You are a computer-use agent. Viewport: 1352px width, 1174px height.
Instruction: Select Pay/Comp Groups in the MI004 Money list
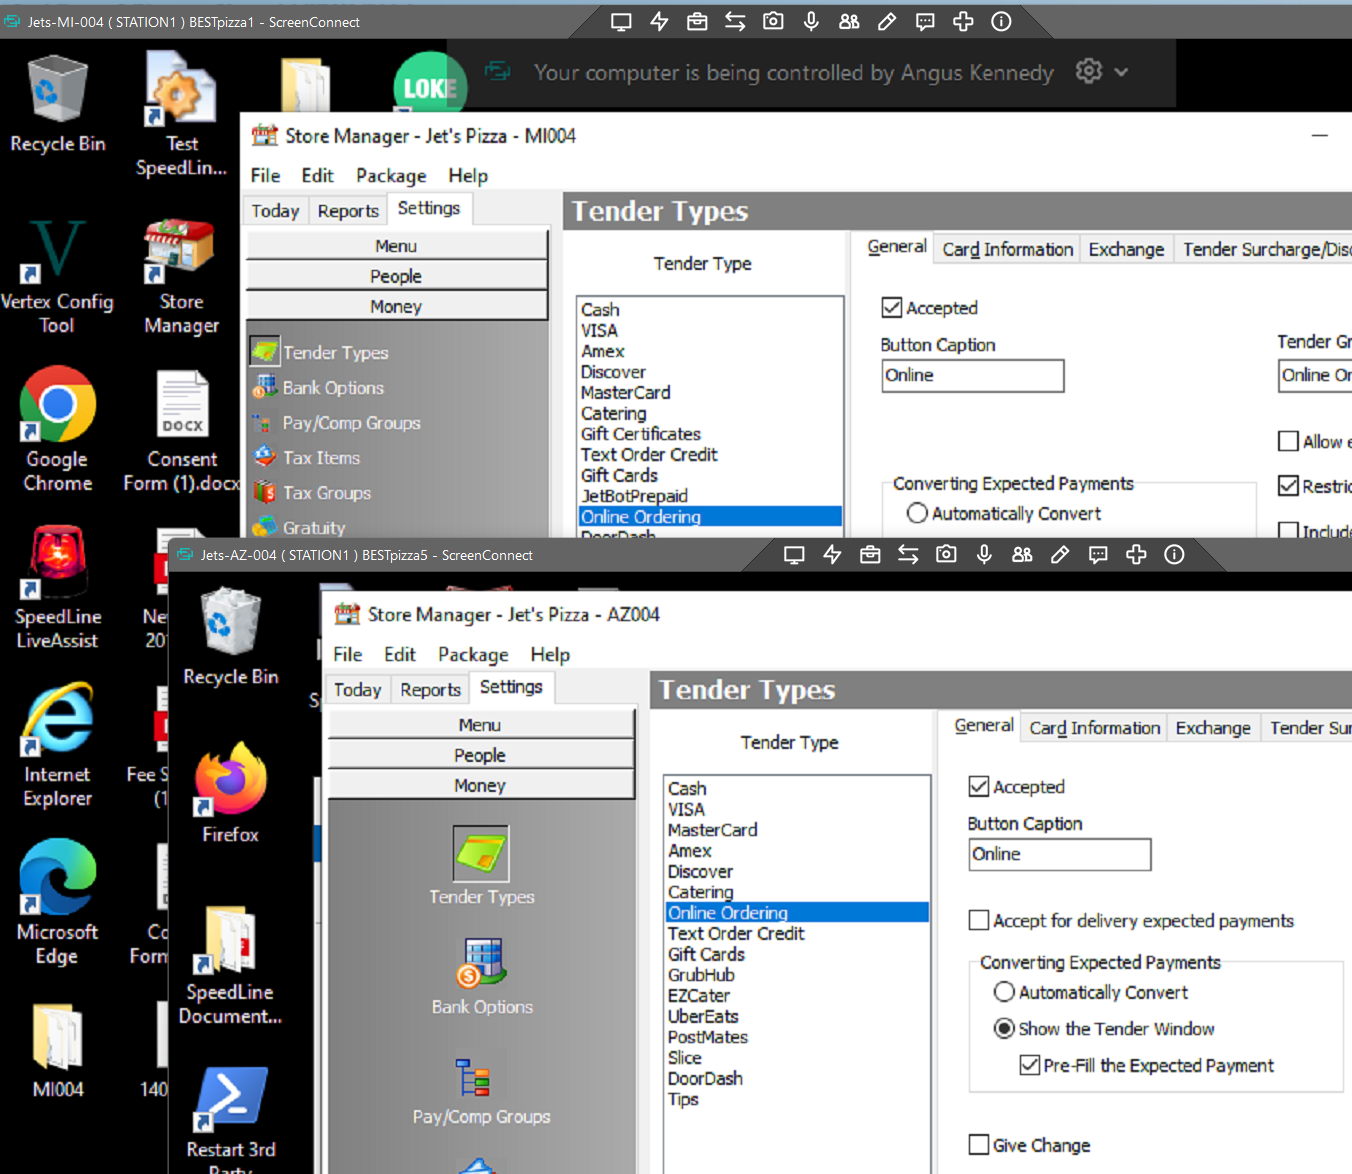coord(351,422)
